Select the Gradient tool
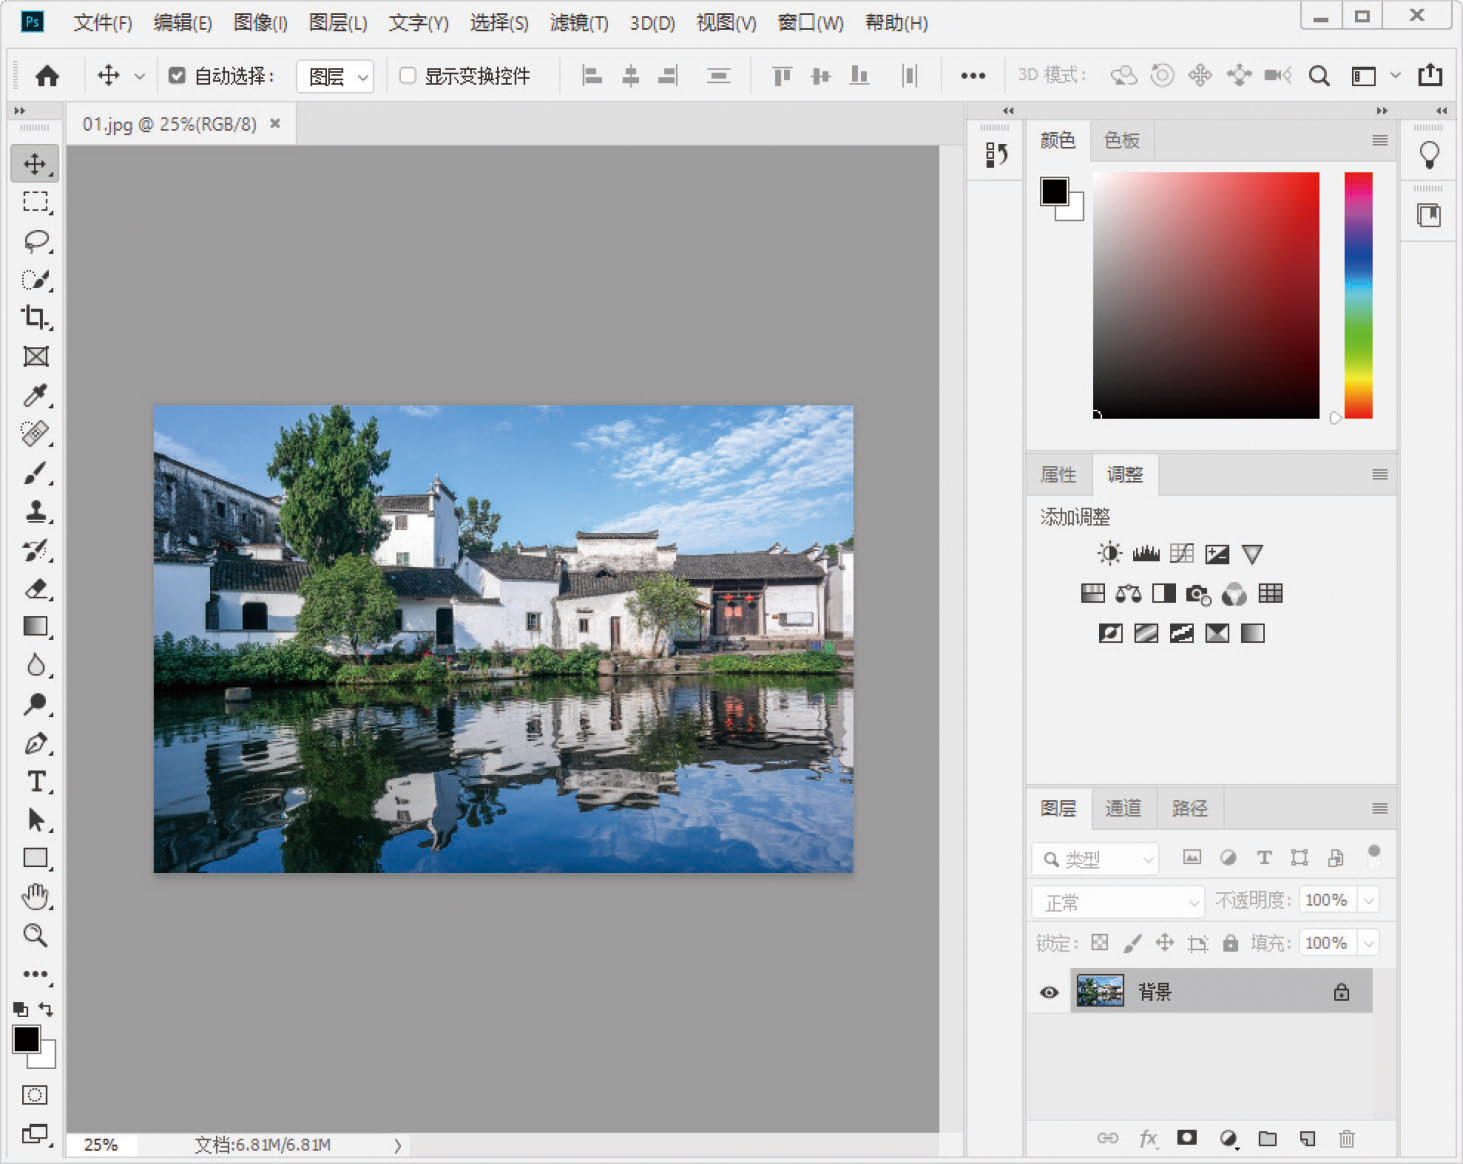The width and height of the screenshot is (1463, 1164). pyautogui.click(x=35, y=627)
